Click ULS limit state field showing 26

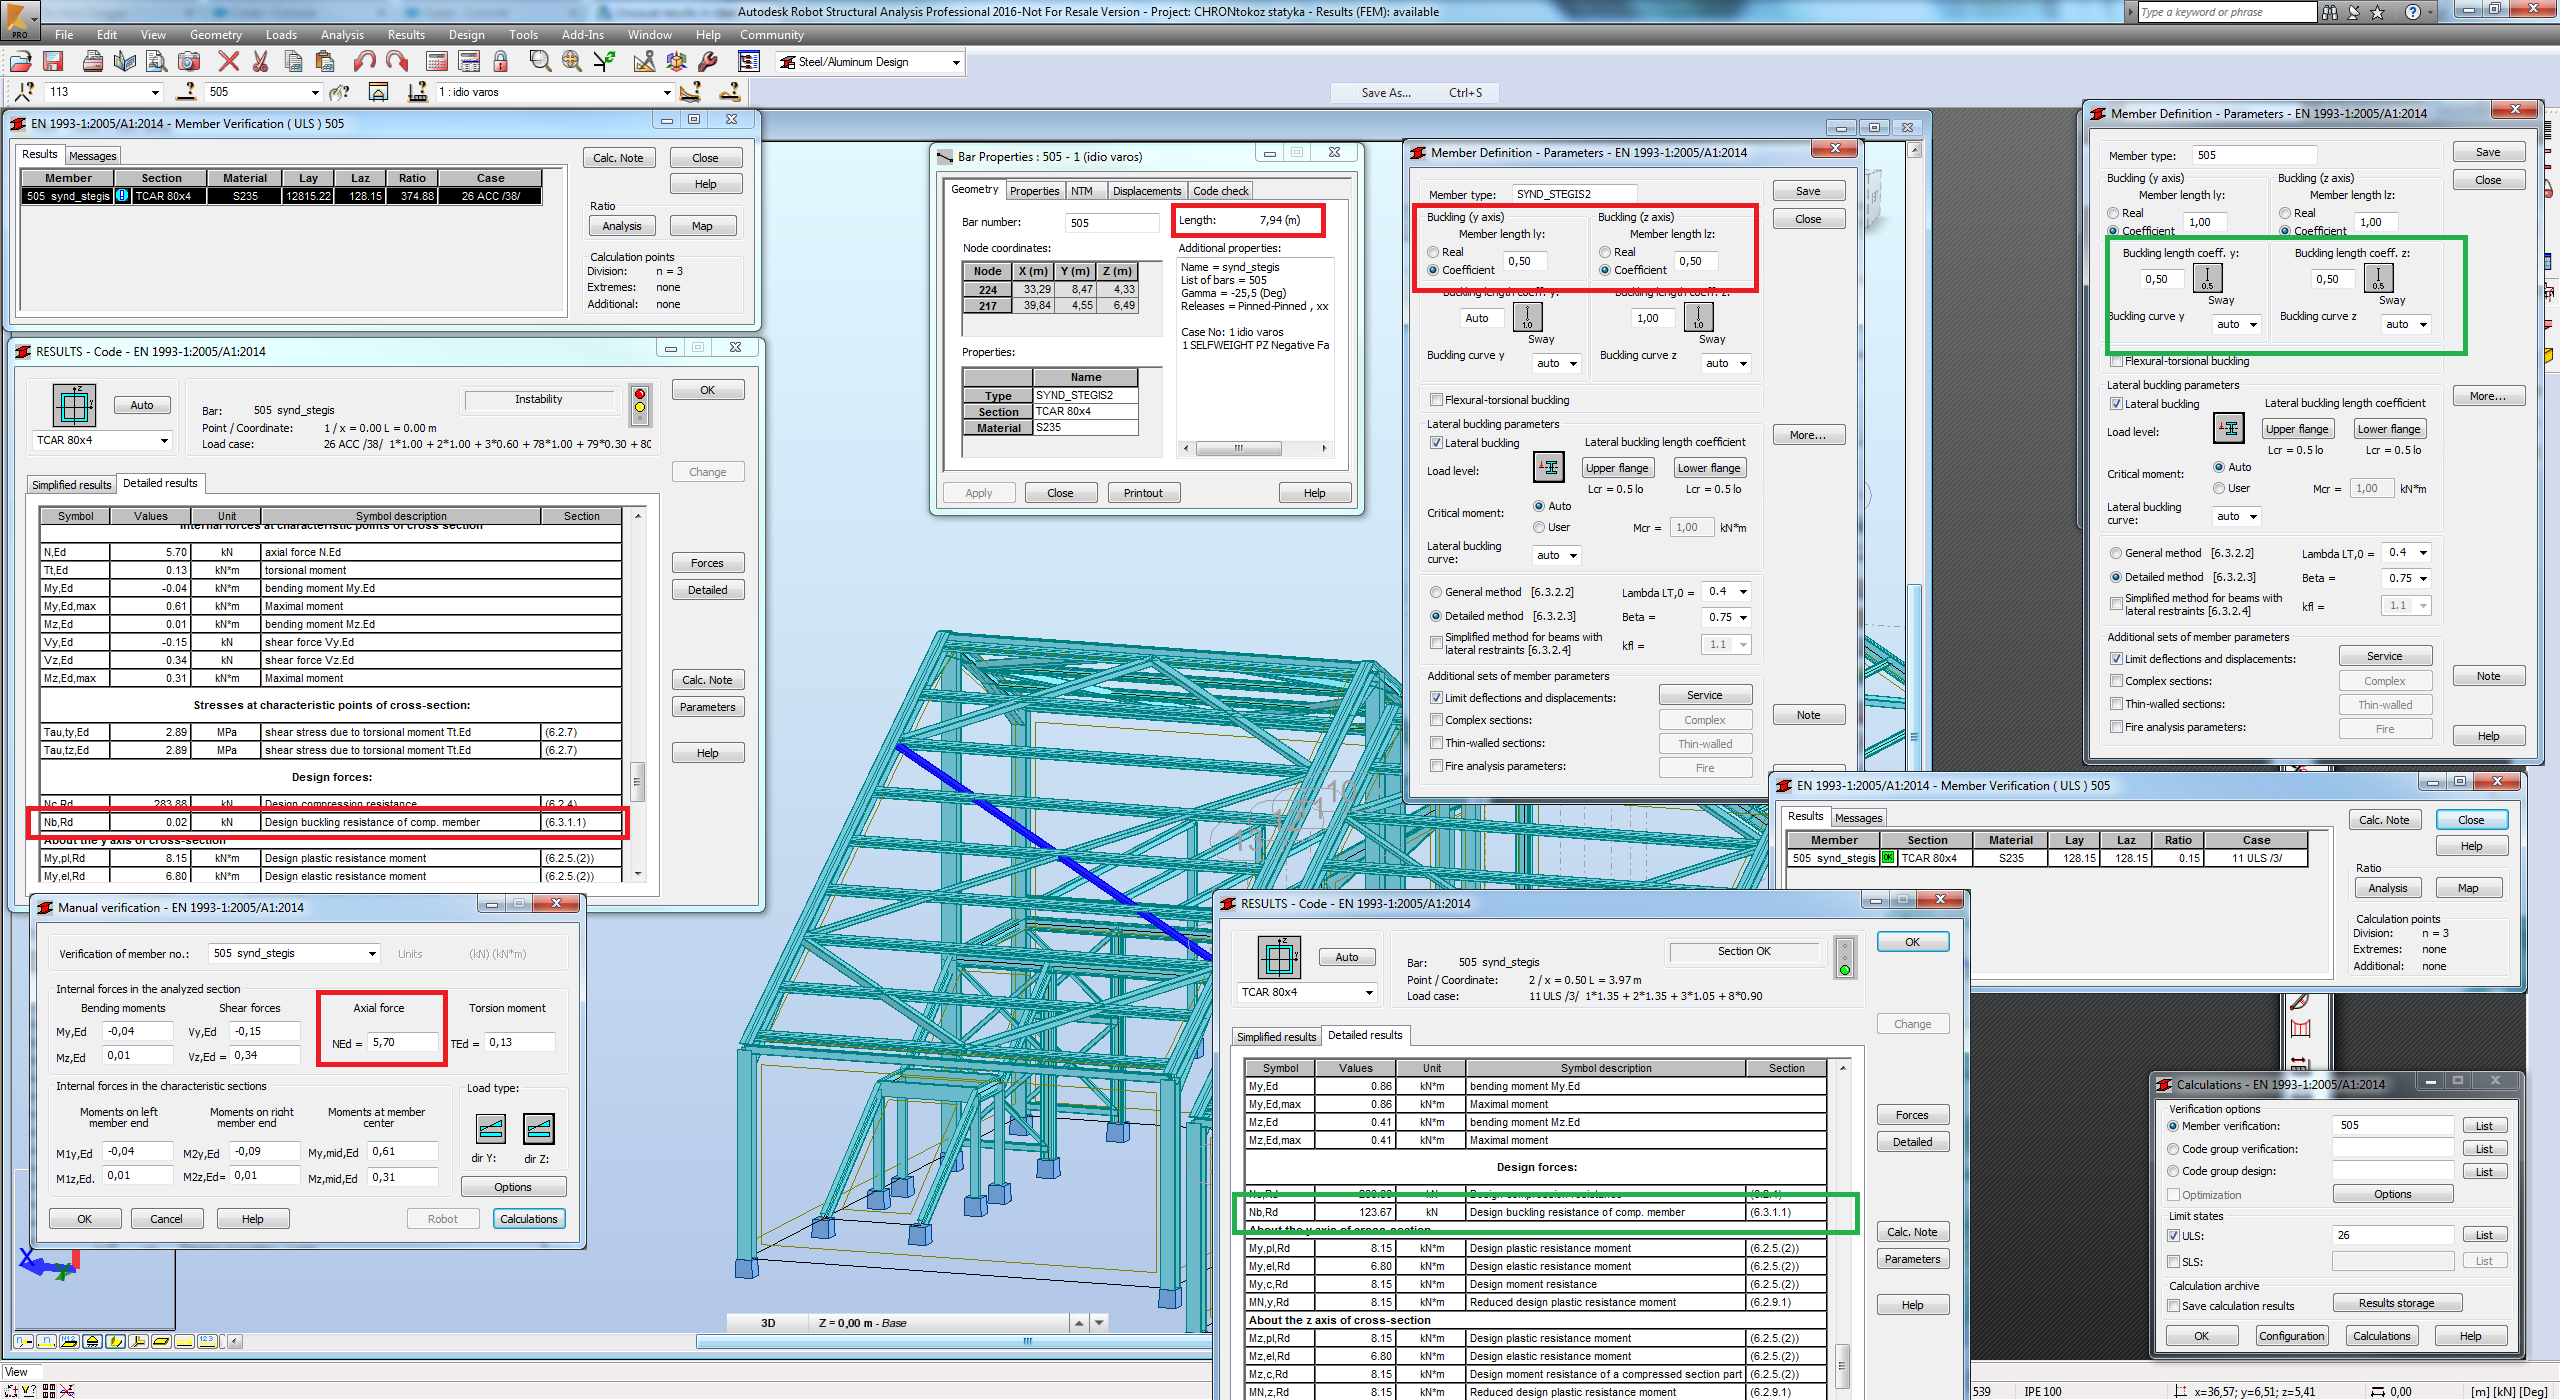(2392, 1236)
